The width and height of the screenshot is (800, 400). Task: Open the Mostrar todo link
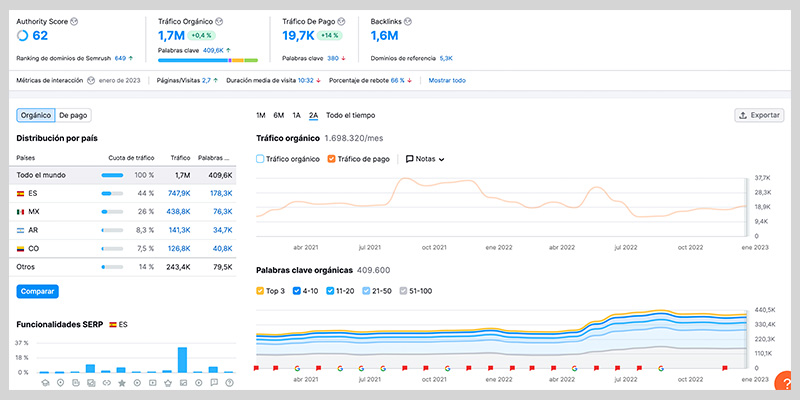coord(447,81)
